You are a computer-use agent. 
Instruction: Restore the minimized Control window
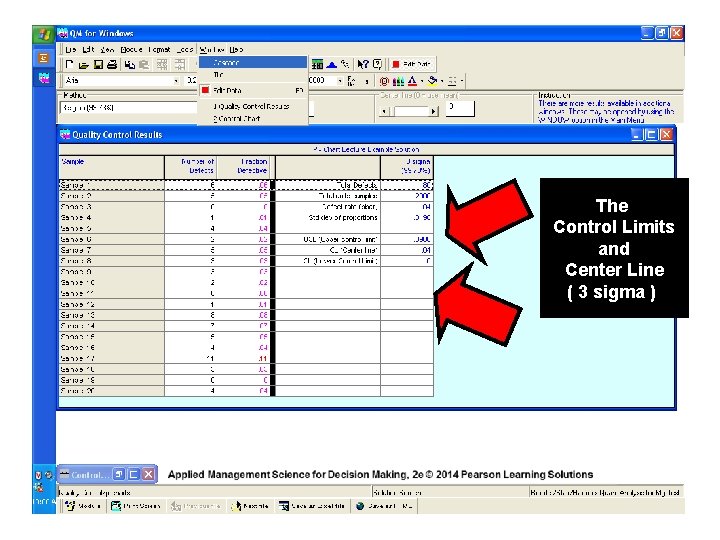[119, 474]
